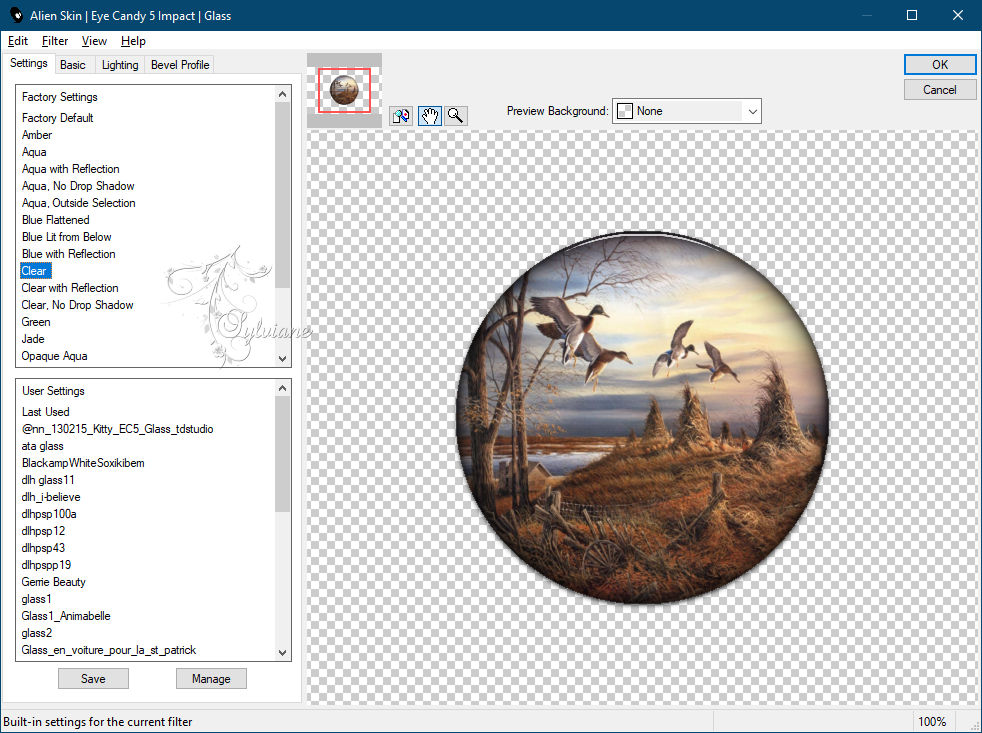Select the Aqua preset
Image resolution: width=982 pixels, height=733 pixels.
click(x=34, y=152)
